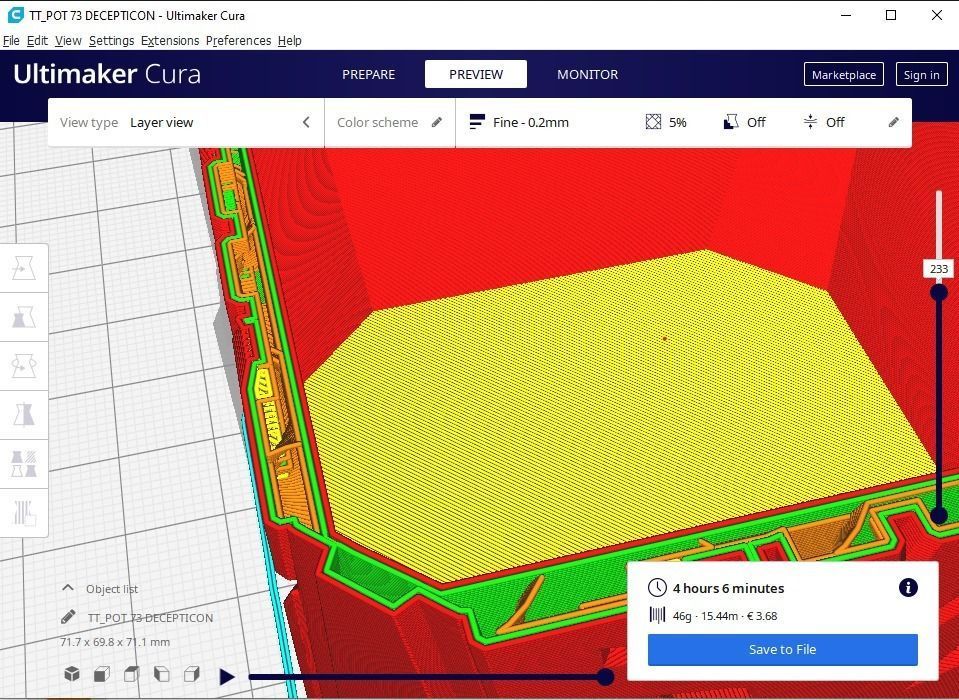Maximize the Ultimaker Cura window
Image resolution: width=959 pixels, height=700 pixels.
pyautogui.click(x=891, y=15)
